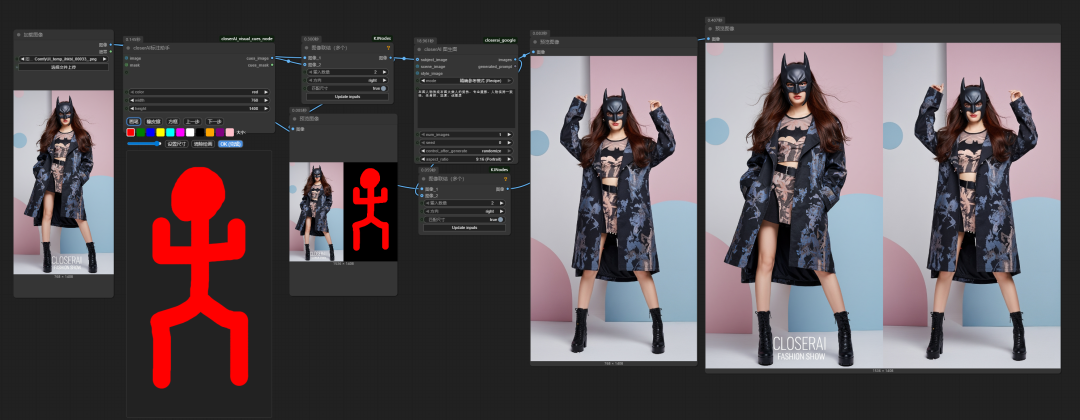The image size is (1080, 420).
Task: Open the control_after_generate randomize dropdown
Action: pos(466,151)
